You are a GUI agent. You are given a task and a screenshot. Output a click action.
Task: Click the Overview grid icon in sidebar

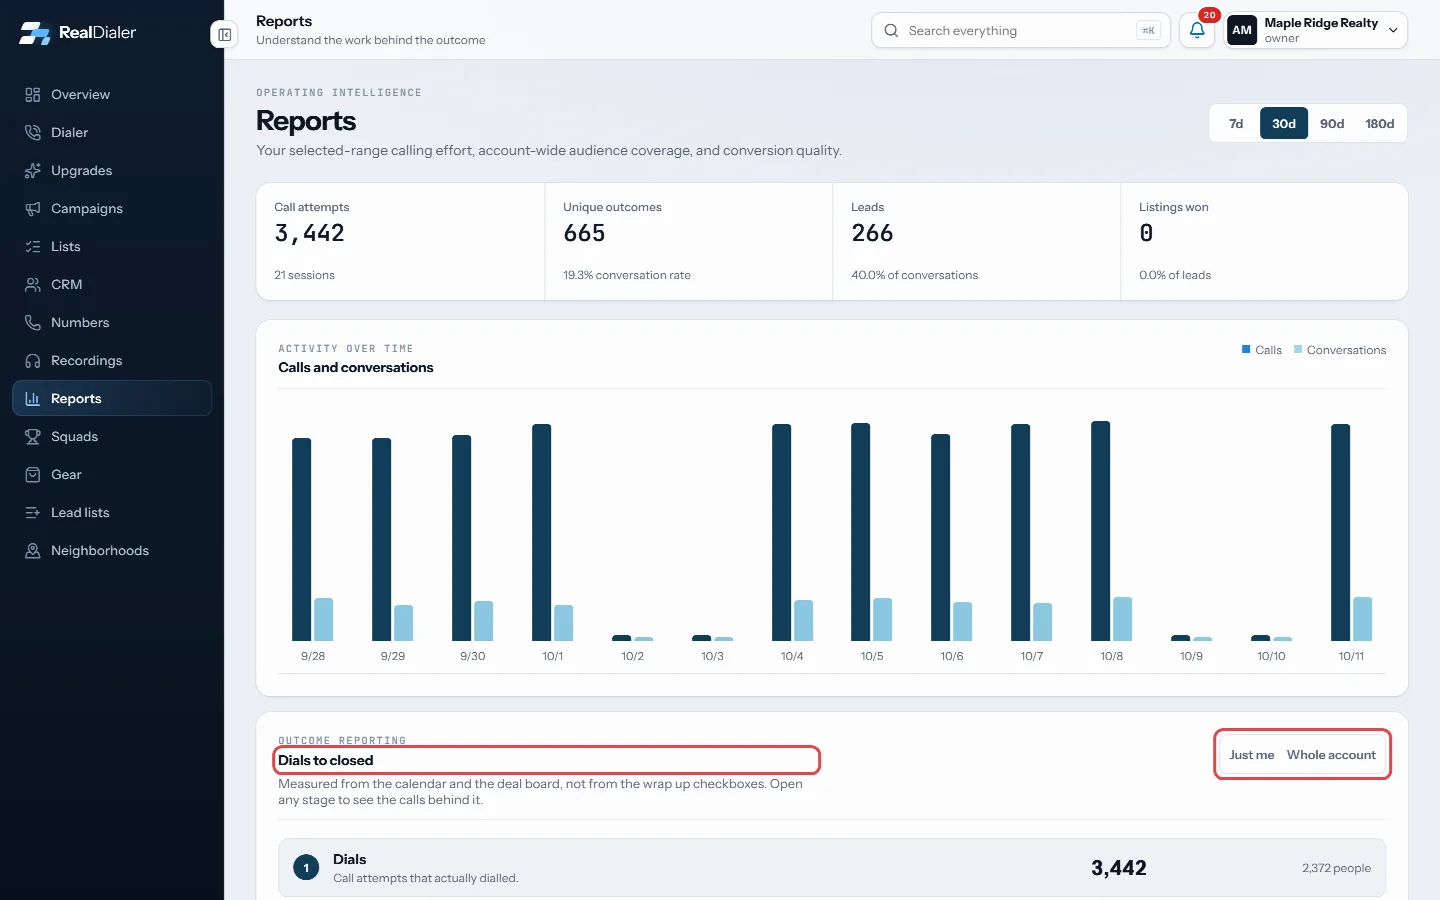[33, 95]
